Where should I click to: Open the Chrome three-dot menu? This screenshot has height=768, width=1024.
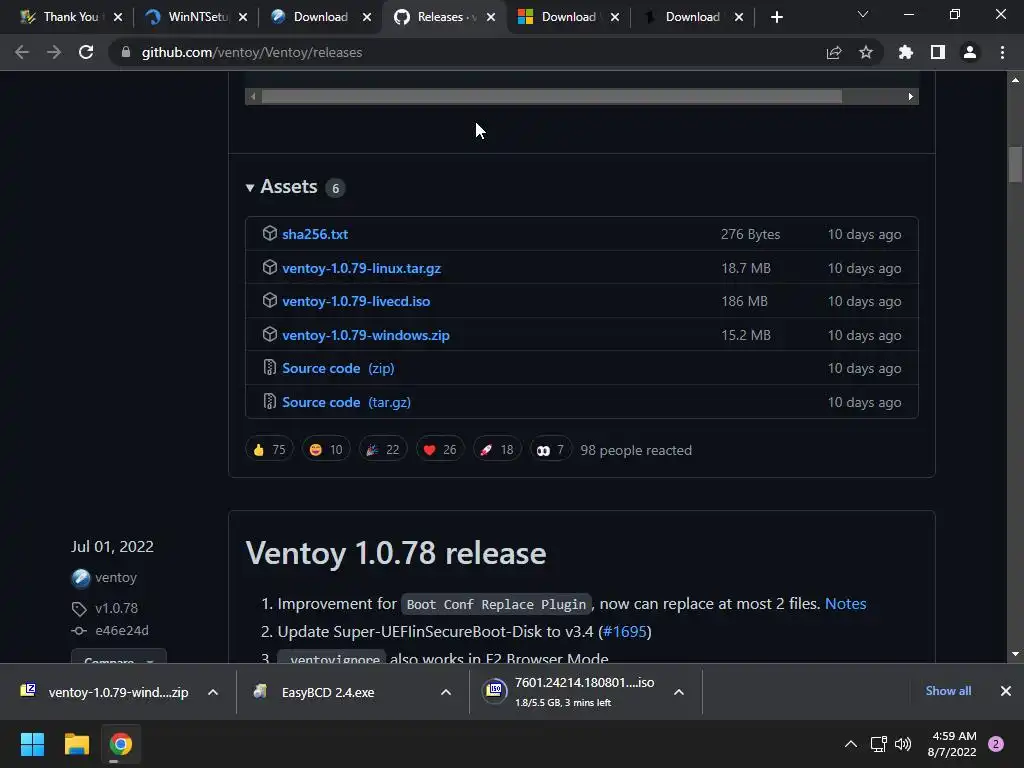(1002, 52)
